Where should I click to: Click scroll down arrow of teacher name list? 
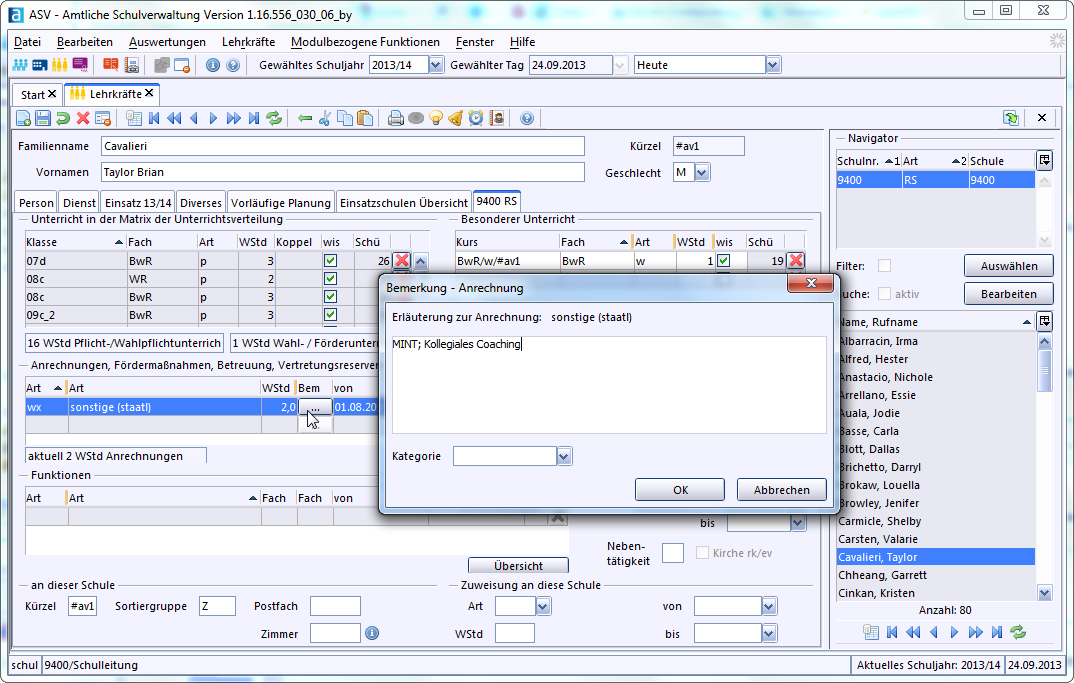1045,593
